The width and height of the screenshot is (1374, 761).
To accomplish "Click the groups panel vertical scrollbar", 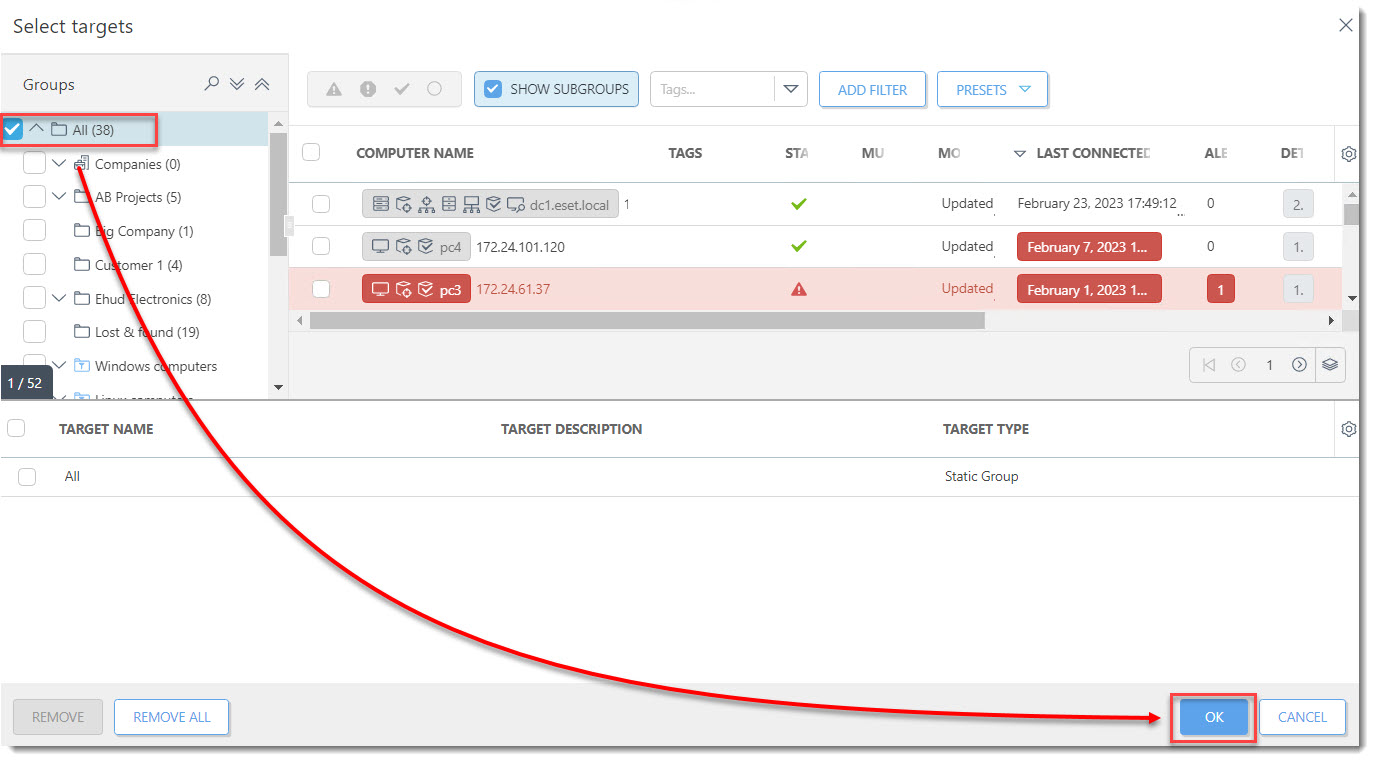I will (x=278, y=195).
